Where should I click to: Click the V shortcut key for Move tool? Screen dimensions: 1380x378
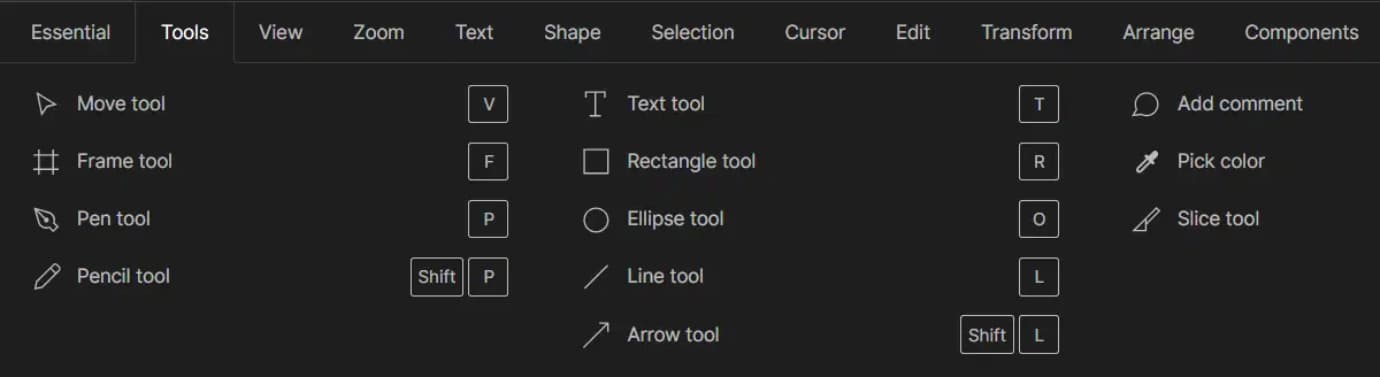488,104
